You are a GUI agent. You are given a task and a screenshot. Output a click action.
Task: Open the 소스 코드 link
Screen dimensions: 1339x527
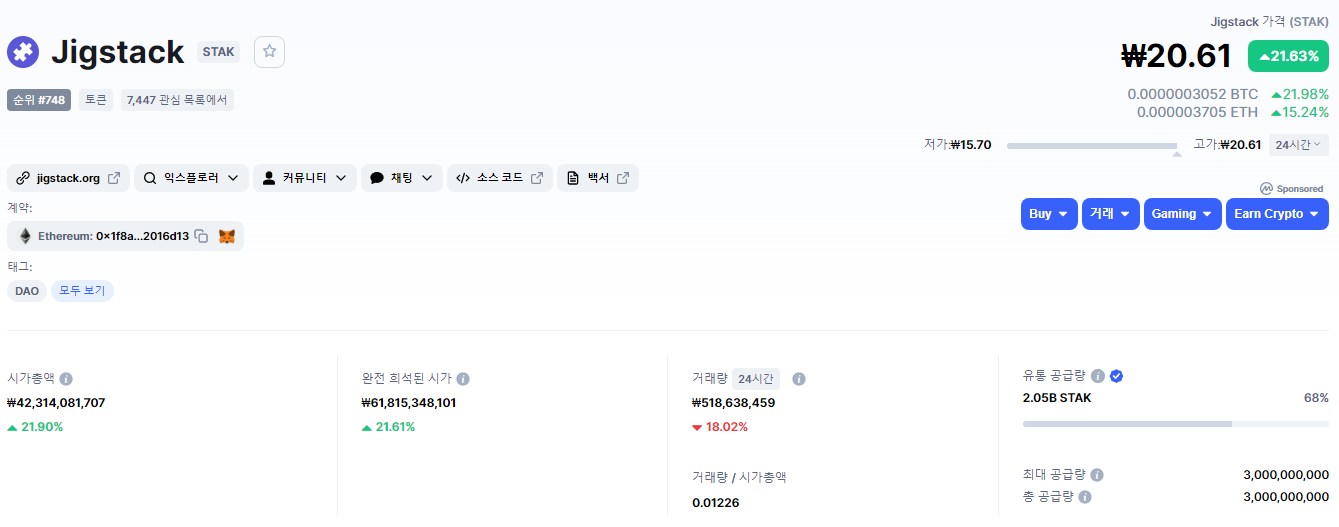[500, 178]
